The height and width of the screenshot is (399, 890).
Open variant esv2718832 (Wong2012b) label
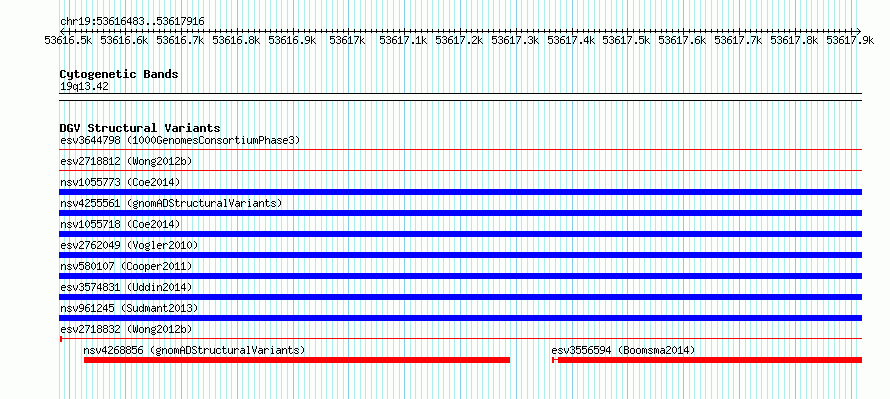tap(126, 329)
